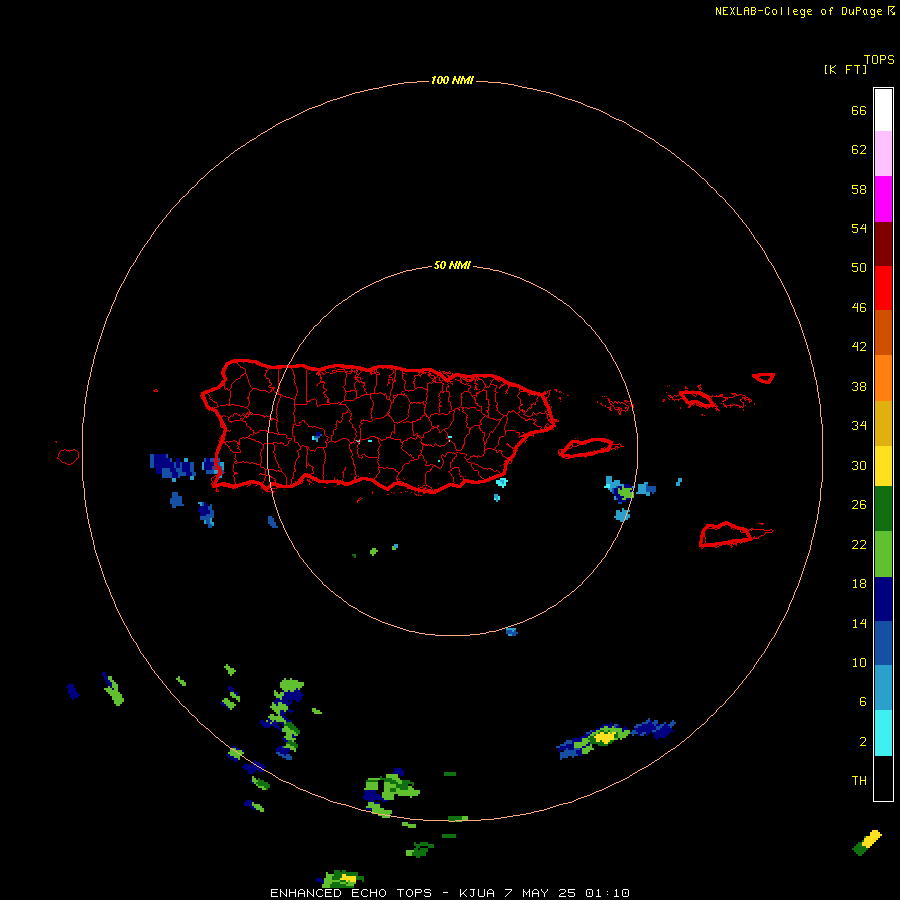The image size is (900, 900).
Task: Click the [K FT] units label
Action: pyautogui.click(x=845, y=69)
